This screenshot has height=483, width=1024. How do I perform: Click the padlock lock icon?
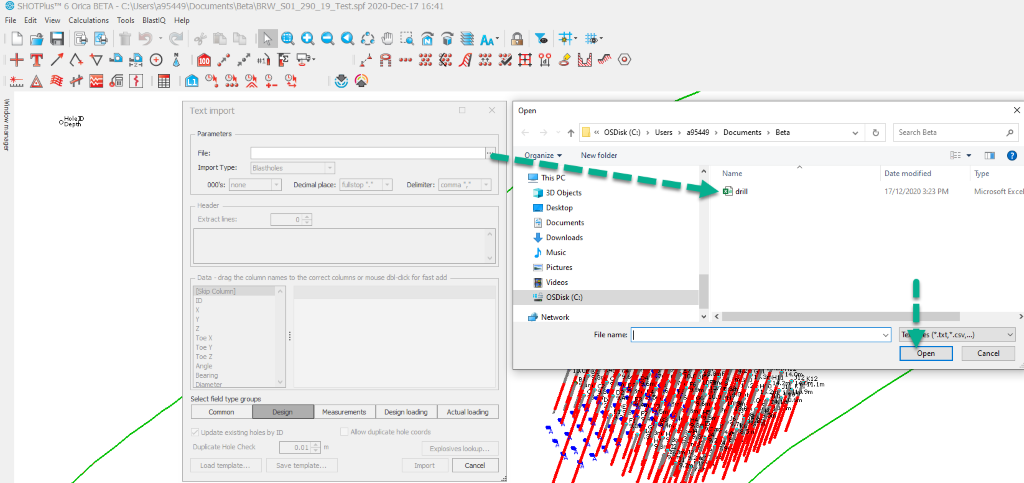click(517, 39)
